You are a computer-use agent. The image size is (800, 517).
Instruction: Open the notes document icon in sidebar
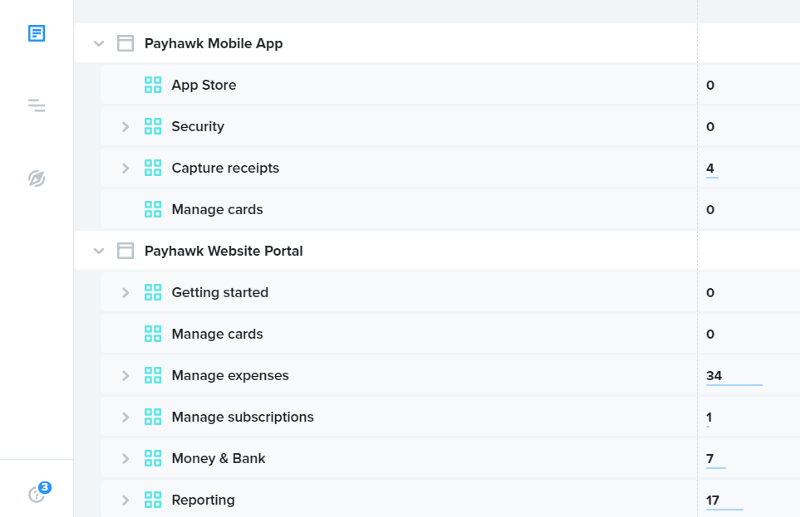click(36, 34)
